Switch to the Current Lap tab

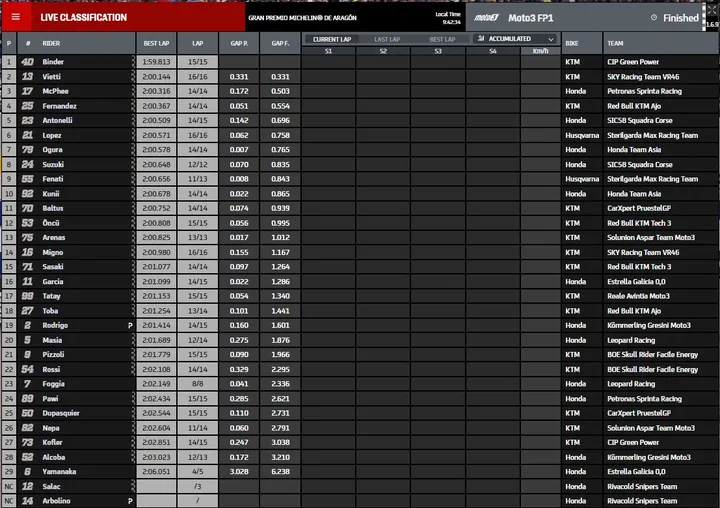tap(332, 40)
